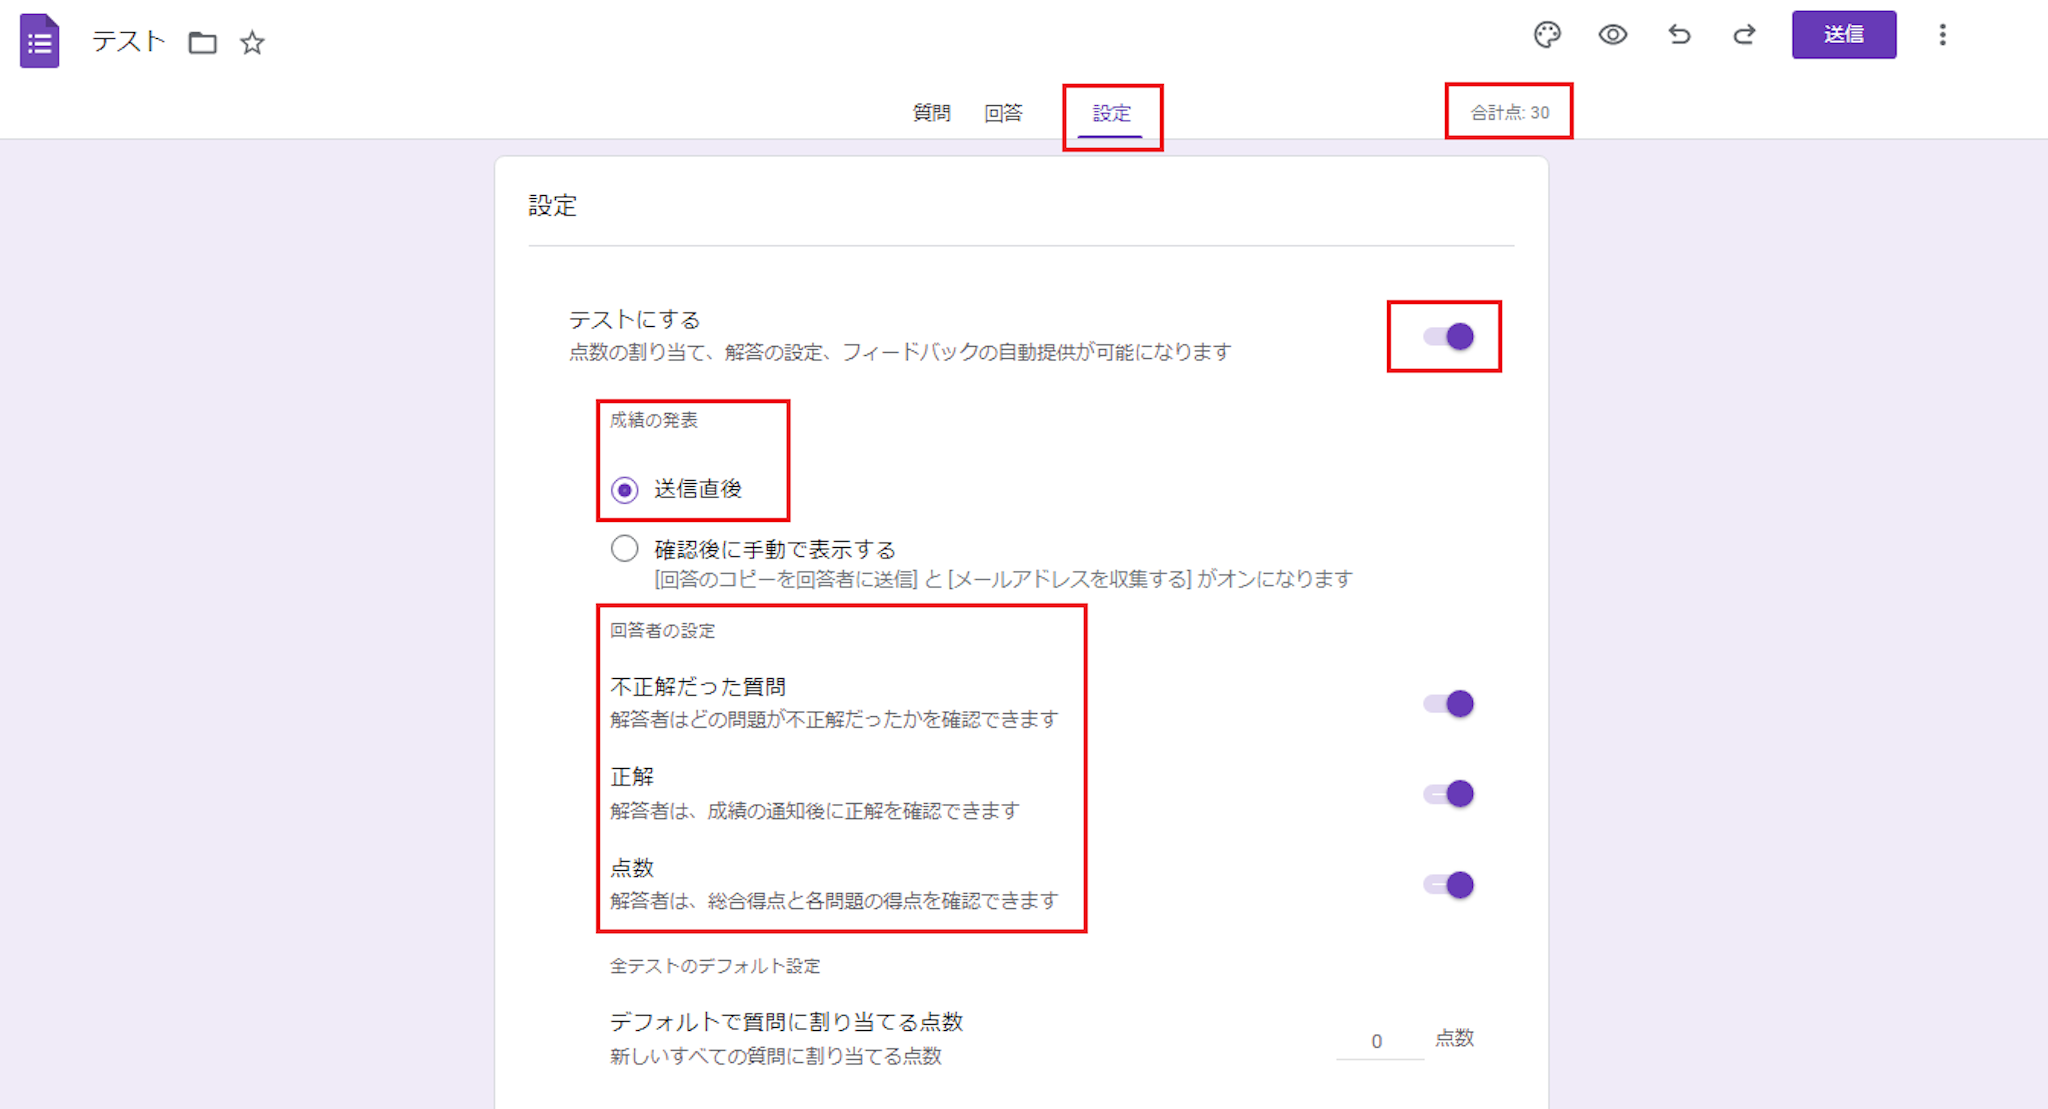Click the purple 送信 button

point(1843,35)
